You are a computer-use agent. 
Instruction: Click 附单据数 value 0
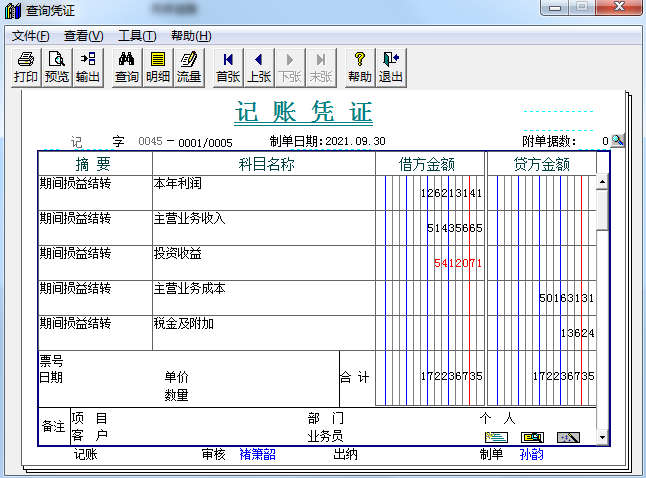point(605,141)
